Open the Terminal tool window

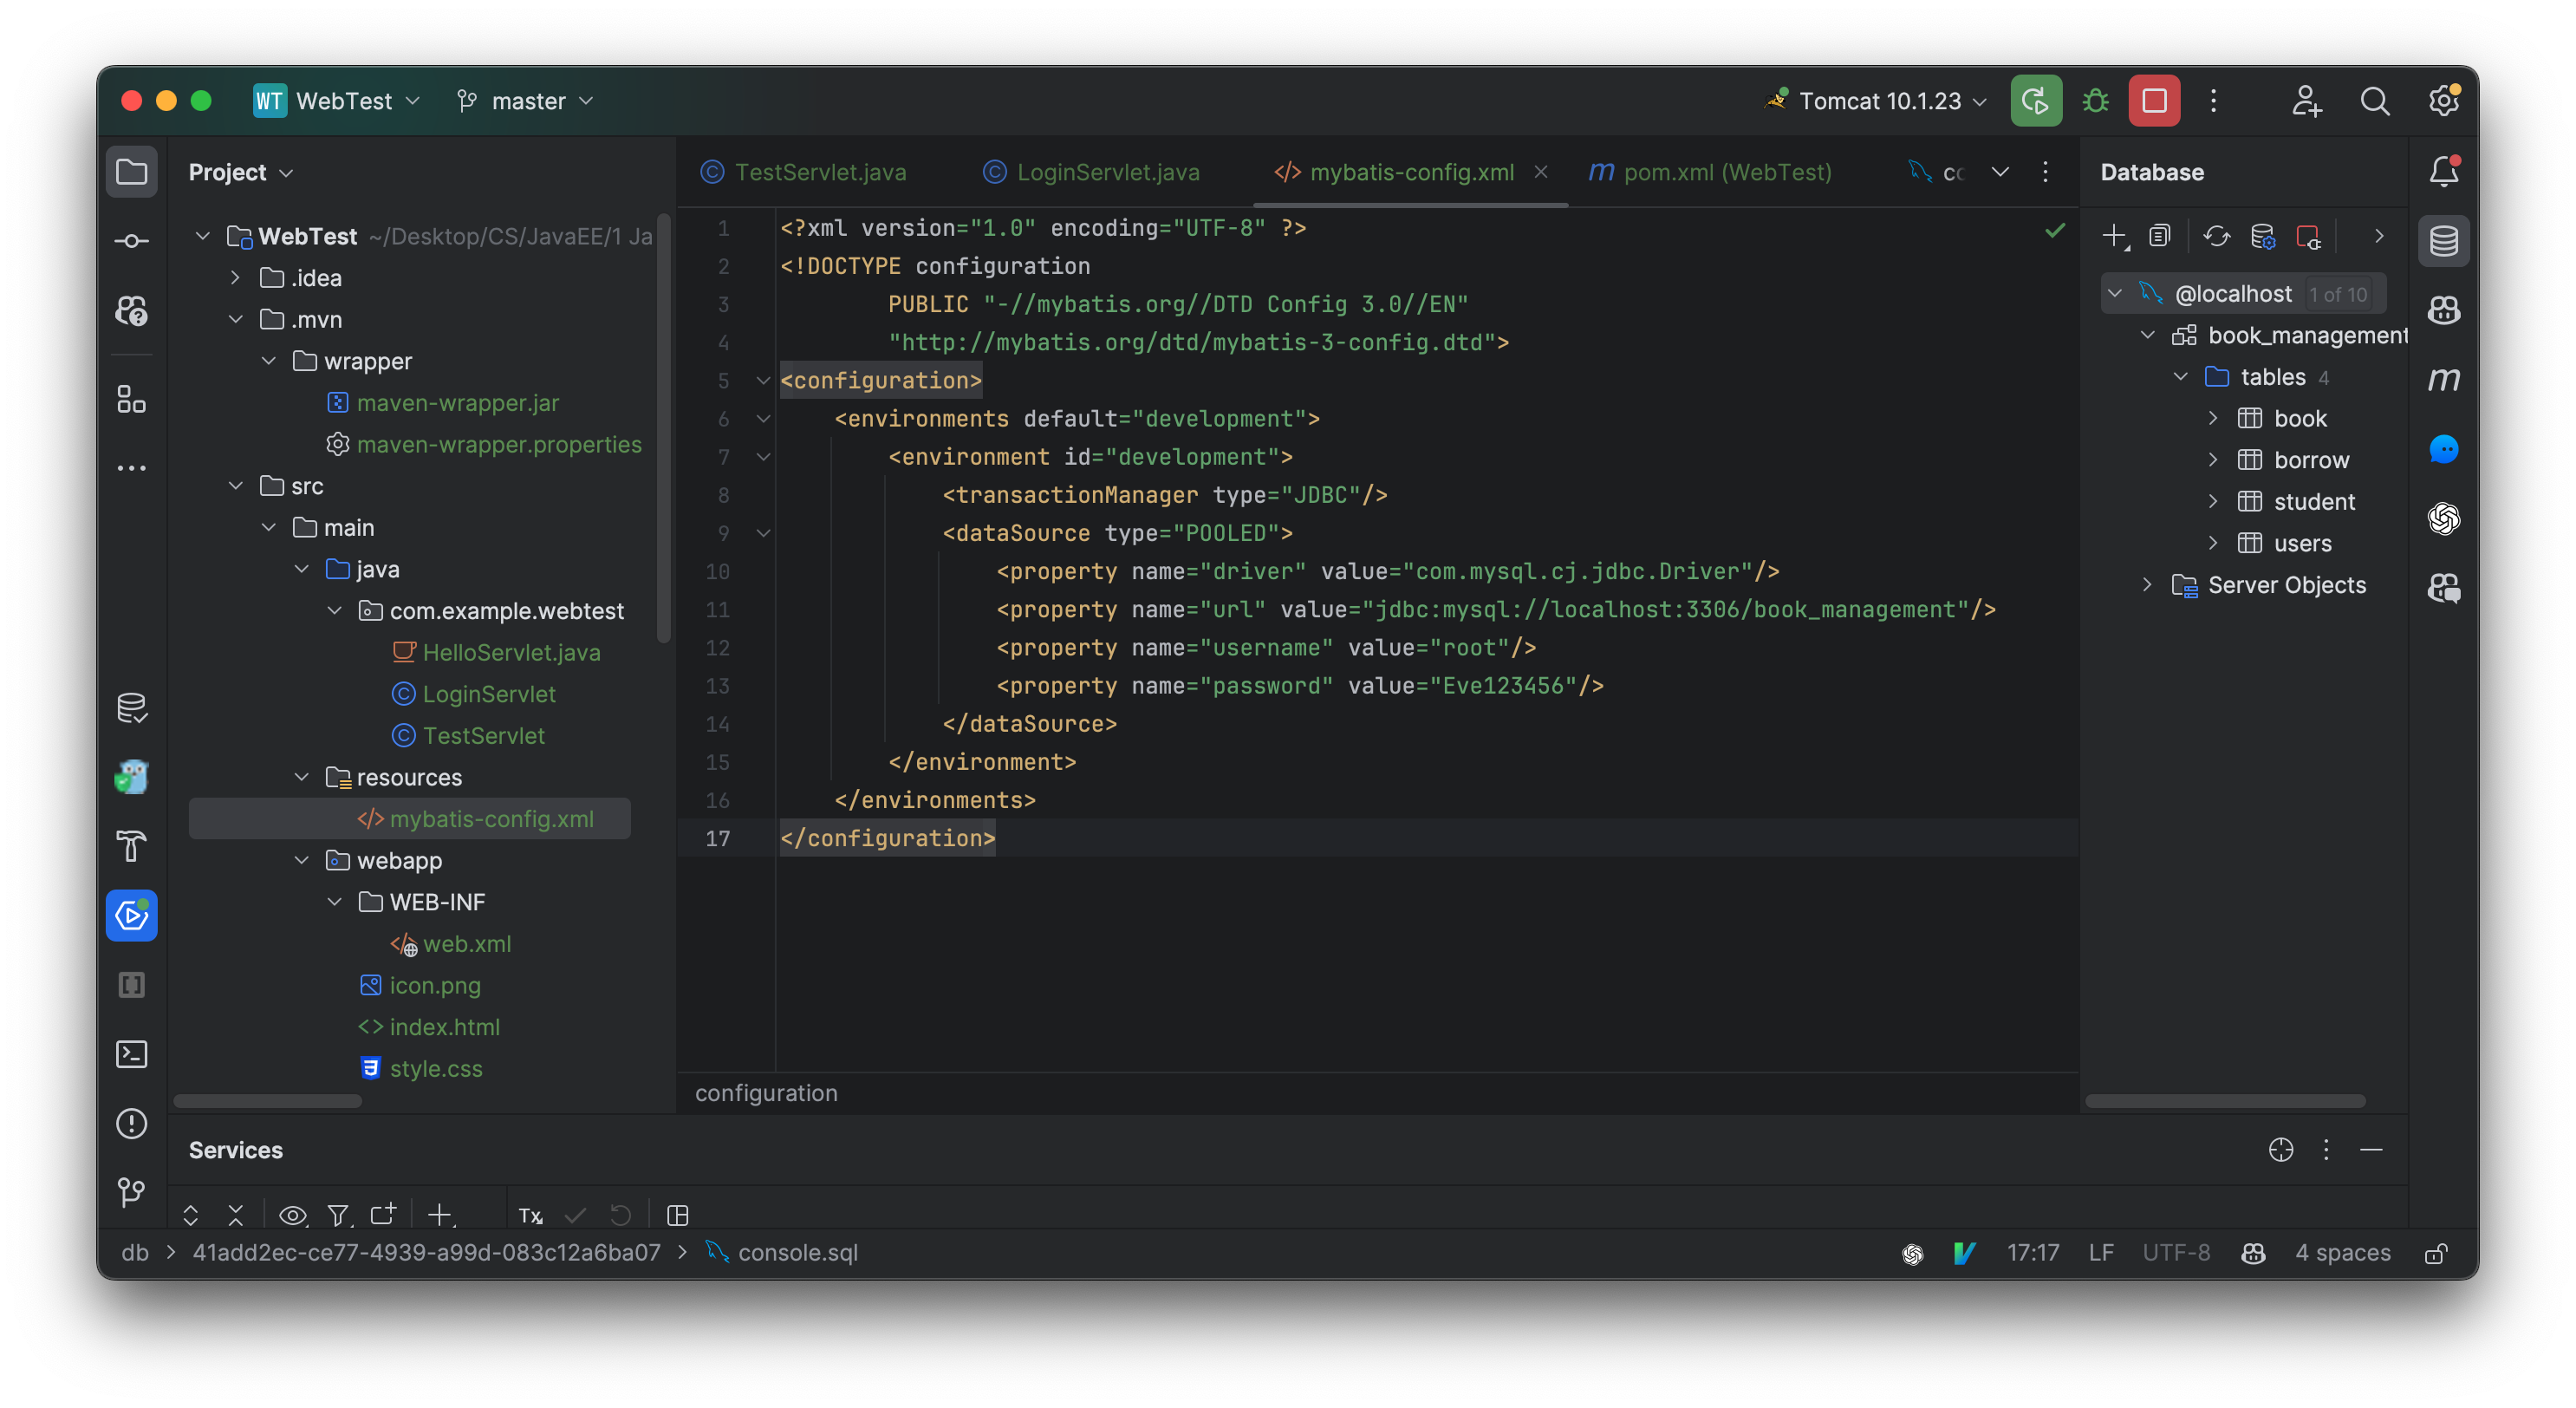tap(131, 1054)
